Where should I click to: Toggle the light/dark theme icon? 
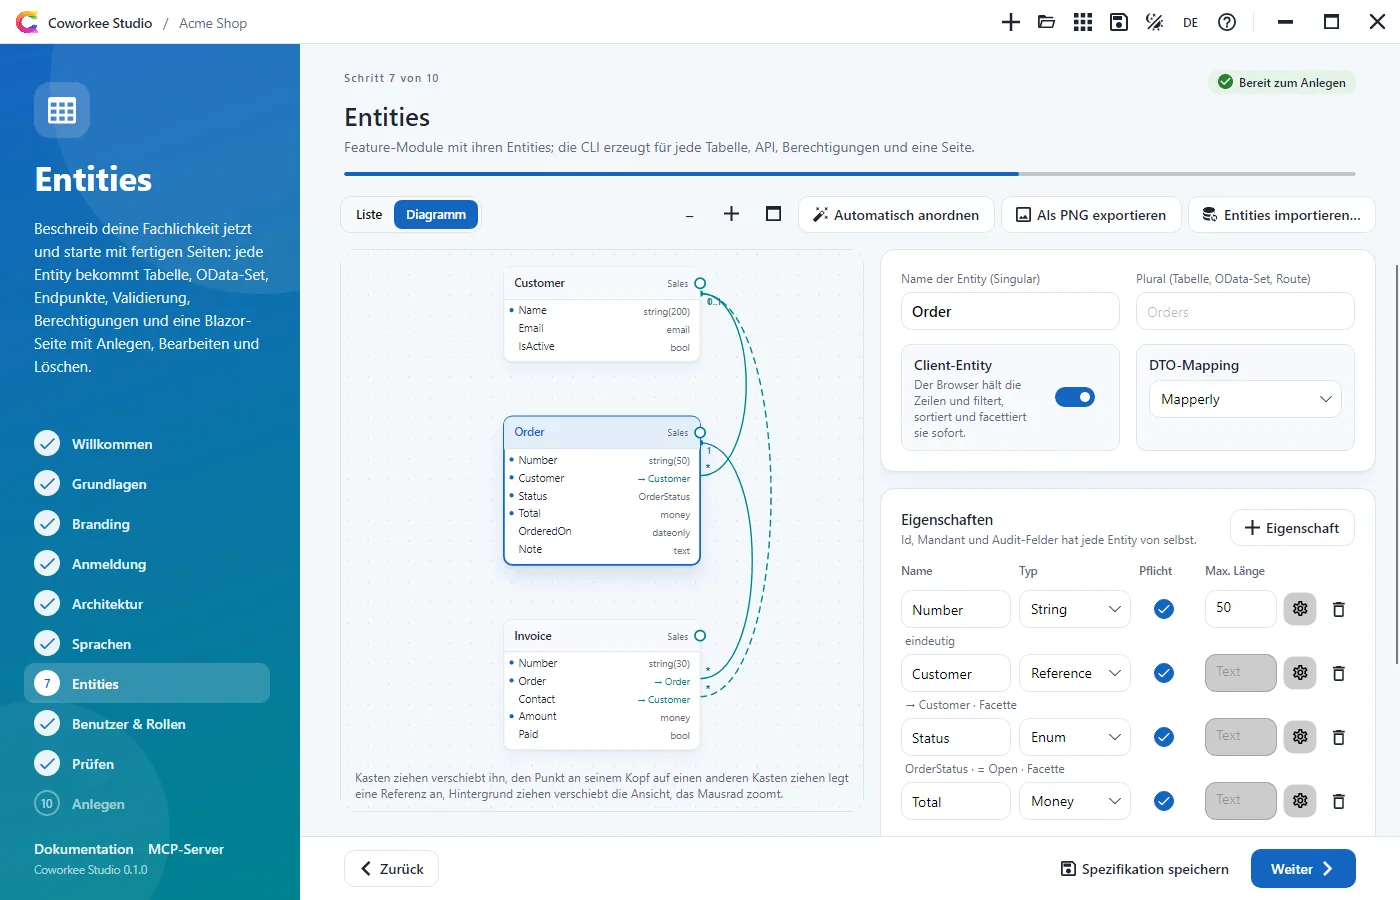click(x=1155, y=22)
